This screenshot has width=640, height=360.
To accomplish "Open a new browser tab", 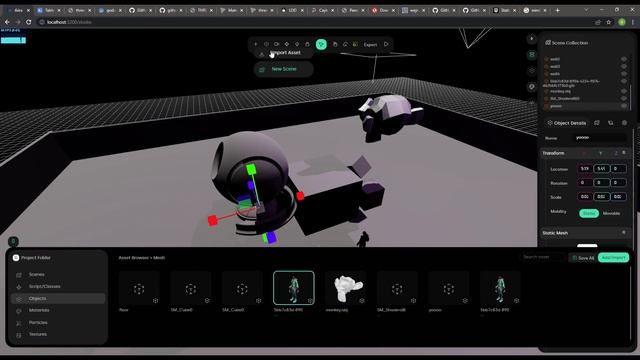I will (558, 10).
